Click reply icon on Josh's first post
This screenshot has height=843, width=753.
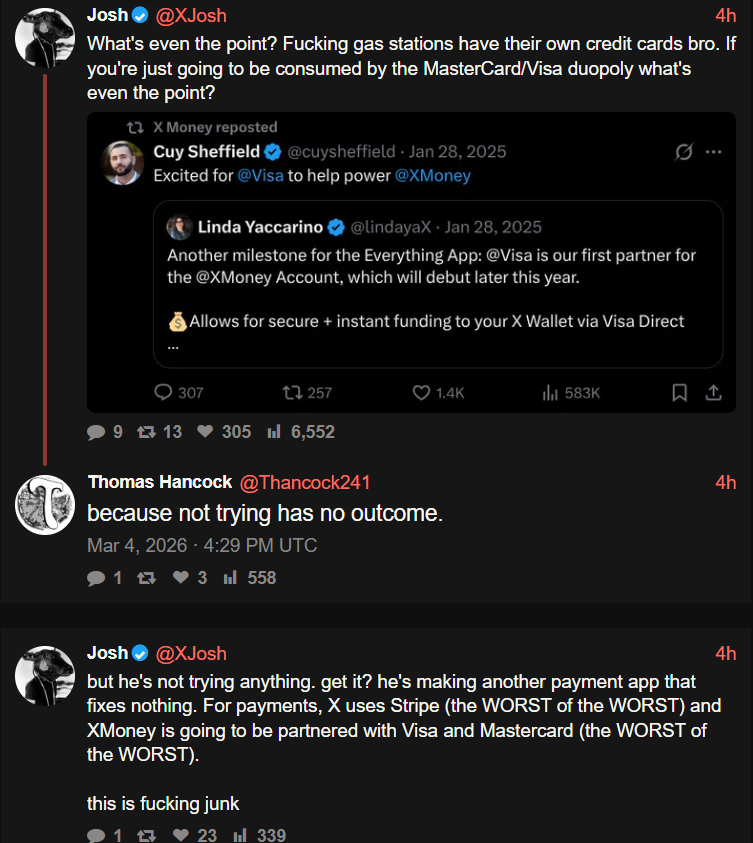[96, 432]
